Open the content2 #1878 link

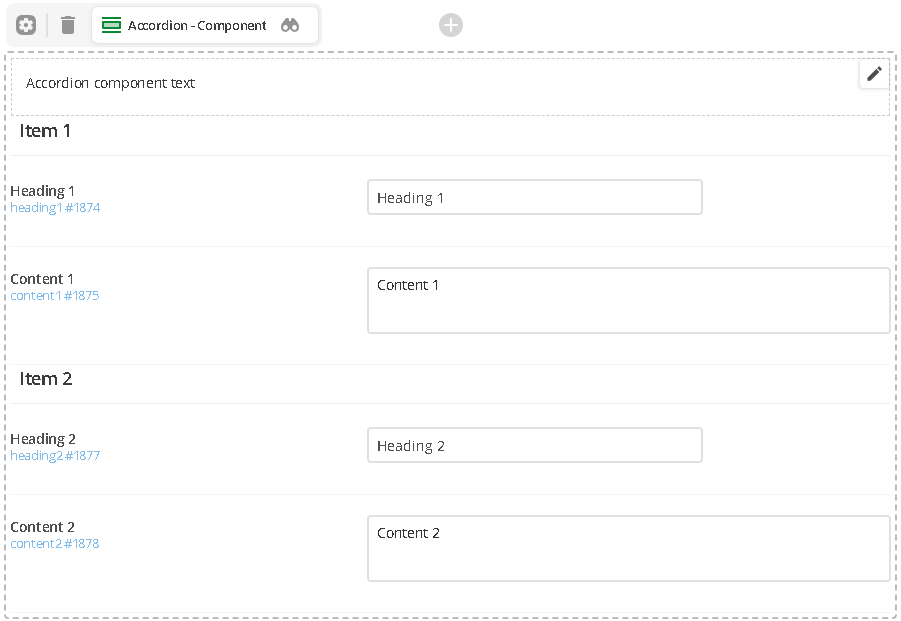click(x=55, y=543)
